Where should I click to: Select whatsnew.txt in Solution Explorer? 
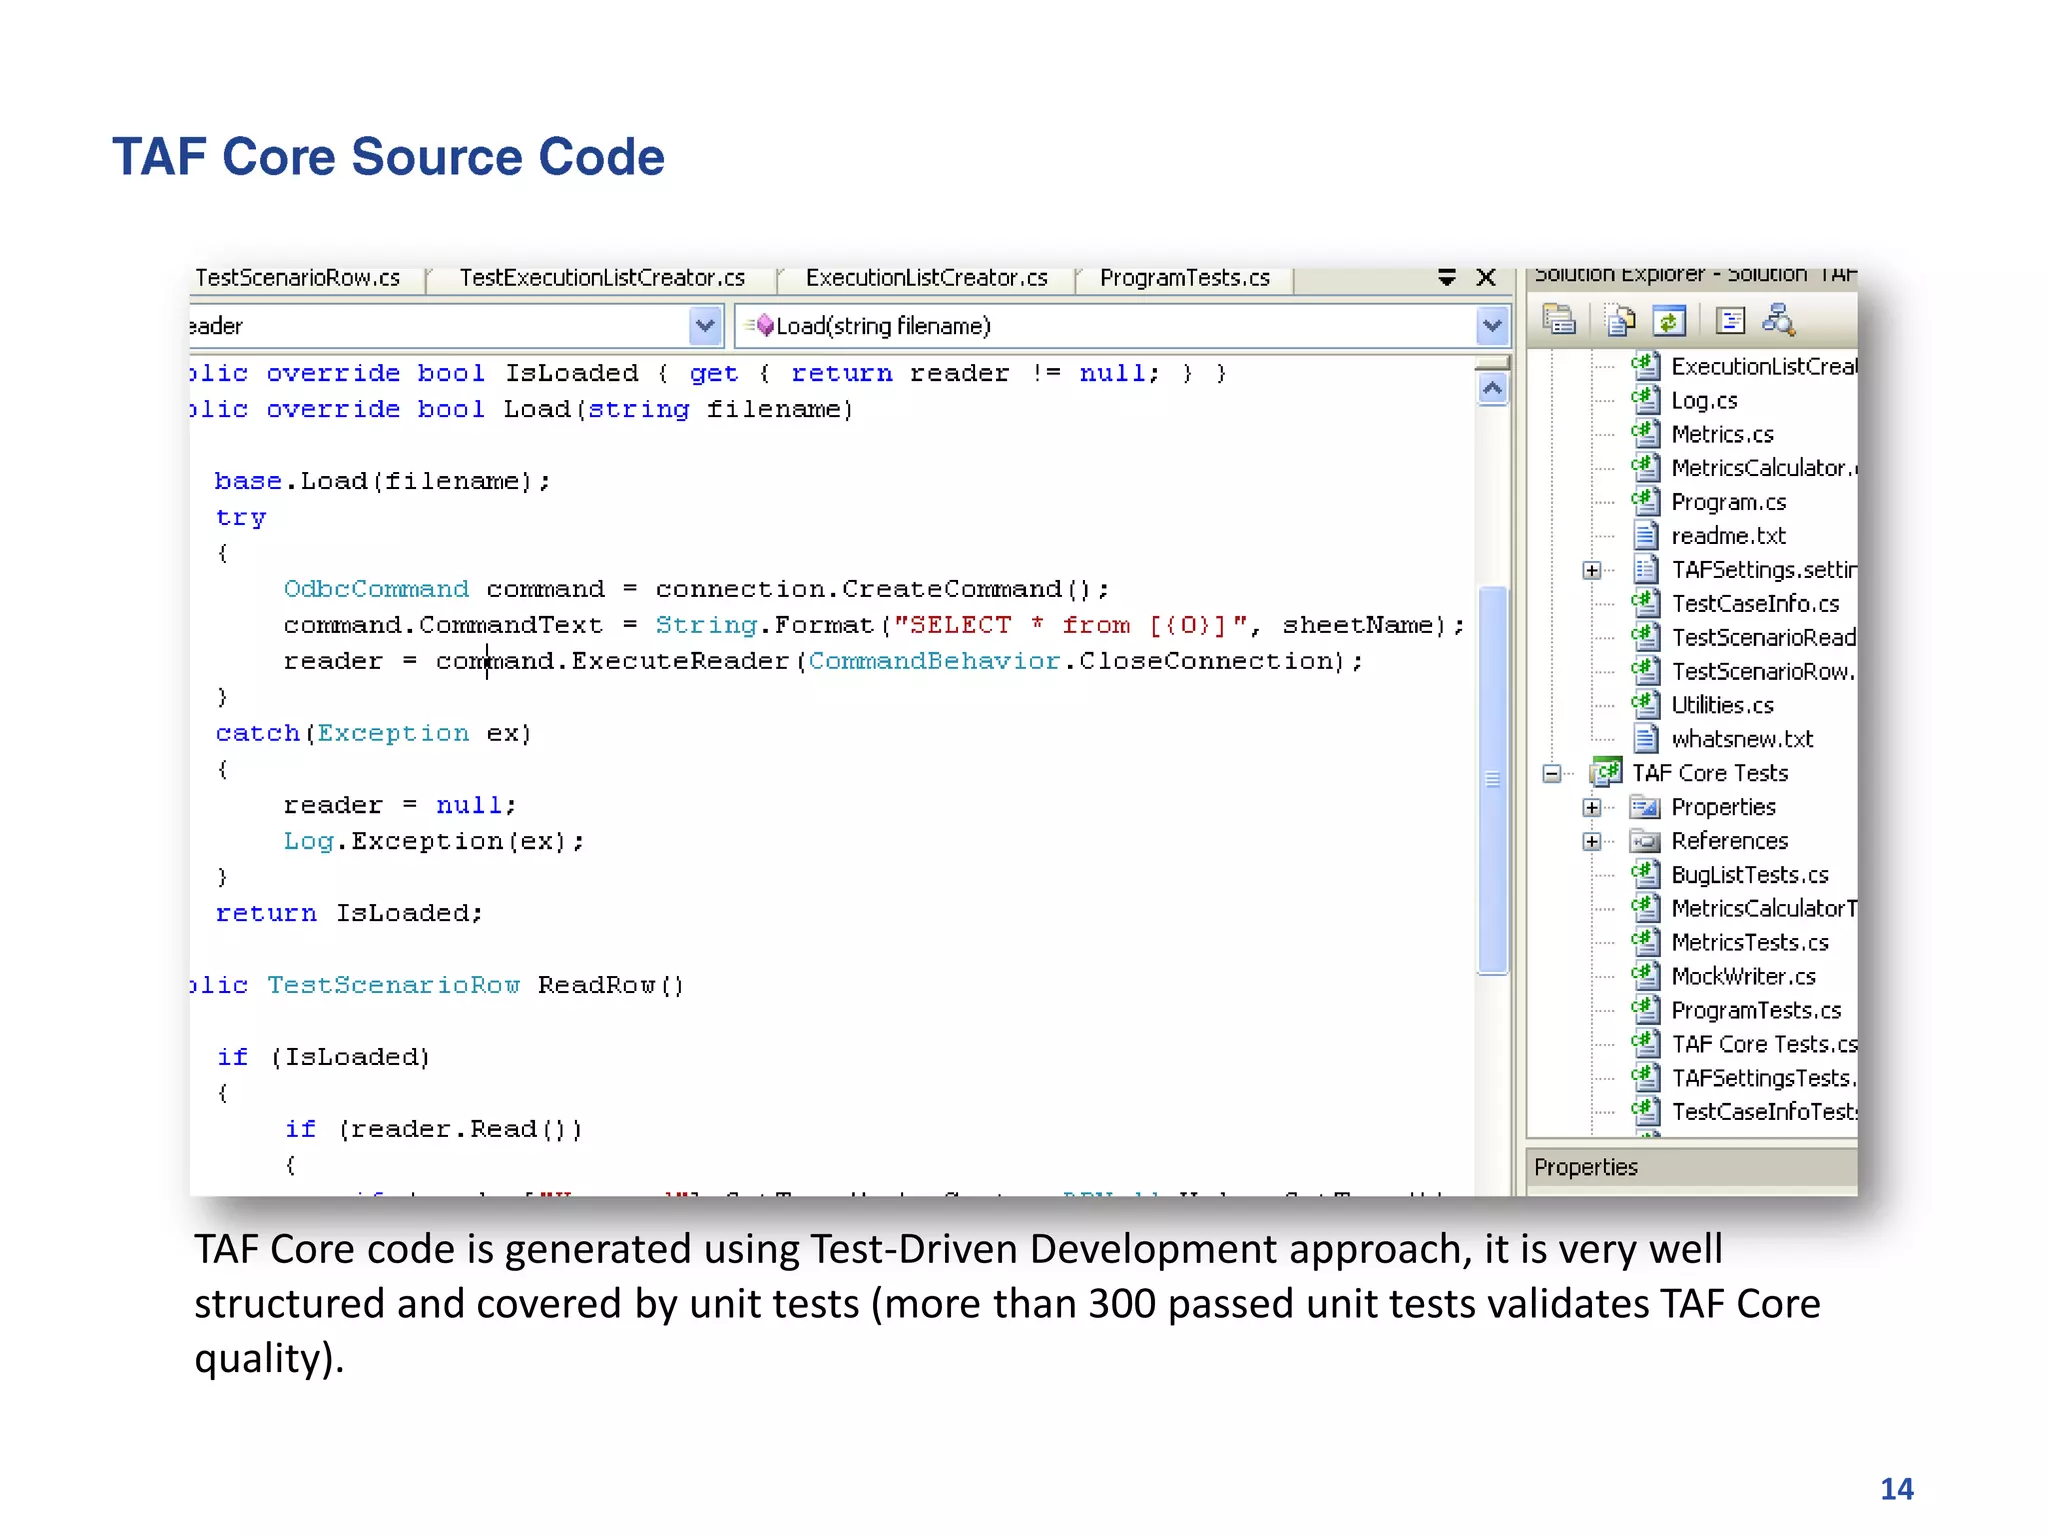click(1742, 739)
